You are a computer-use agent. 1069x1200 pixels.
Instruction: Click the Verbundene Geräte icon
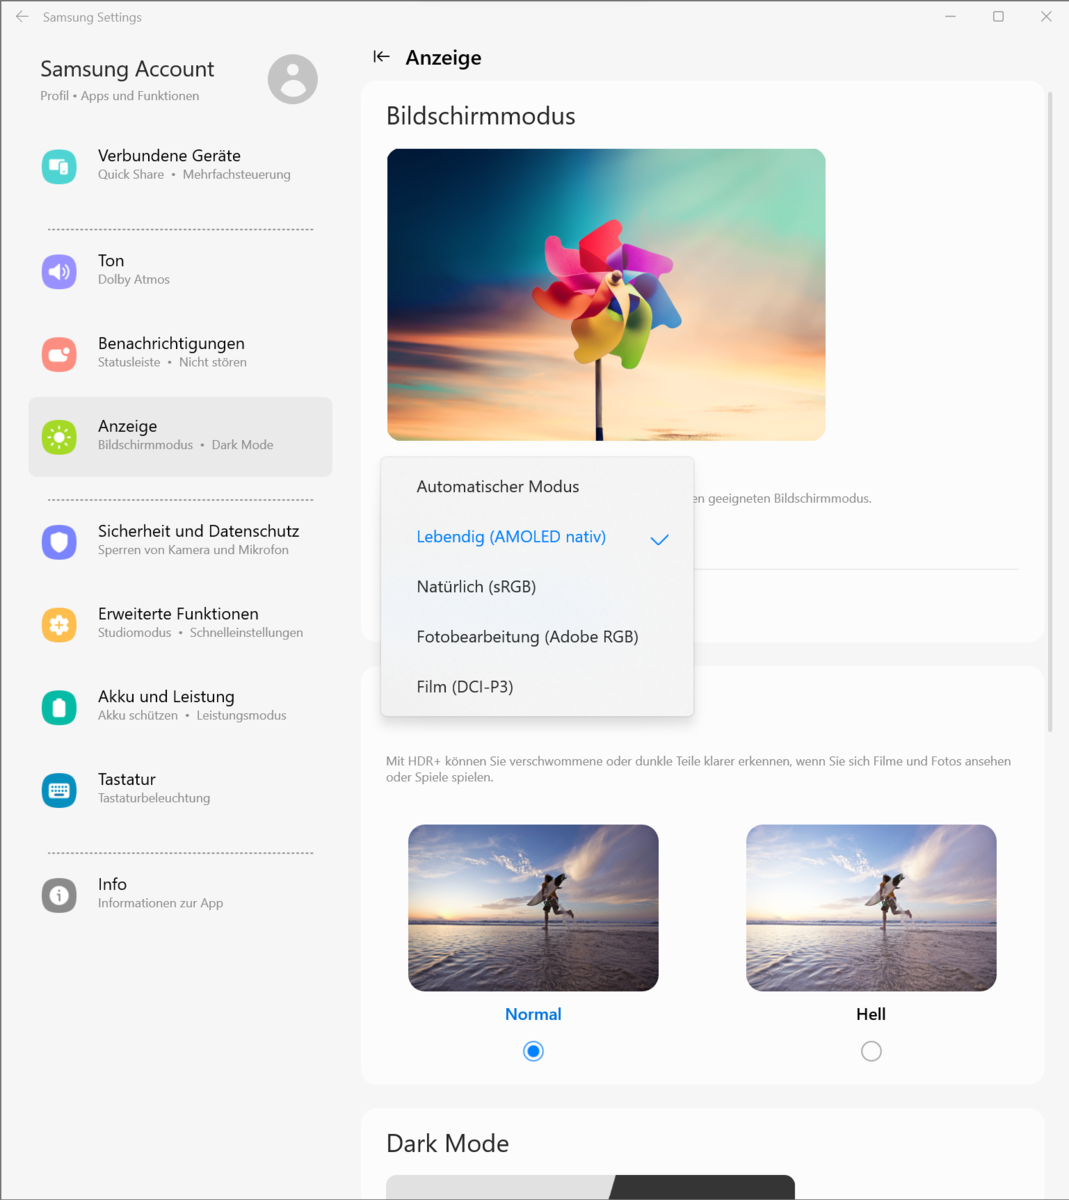coord(59,166)
